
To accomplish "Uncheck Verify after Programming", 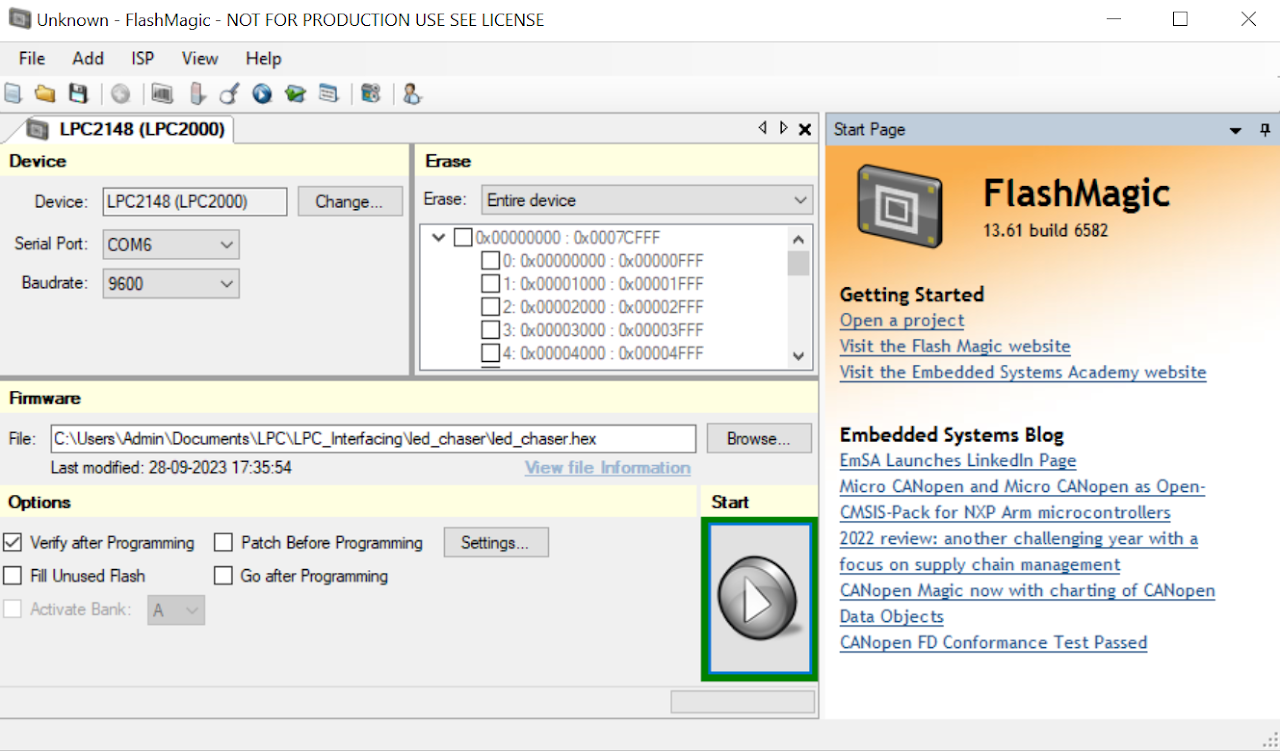I will (13, 543).
